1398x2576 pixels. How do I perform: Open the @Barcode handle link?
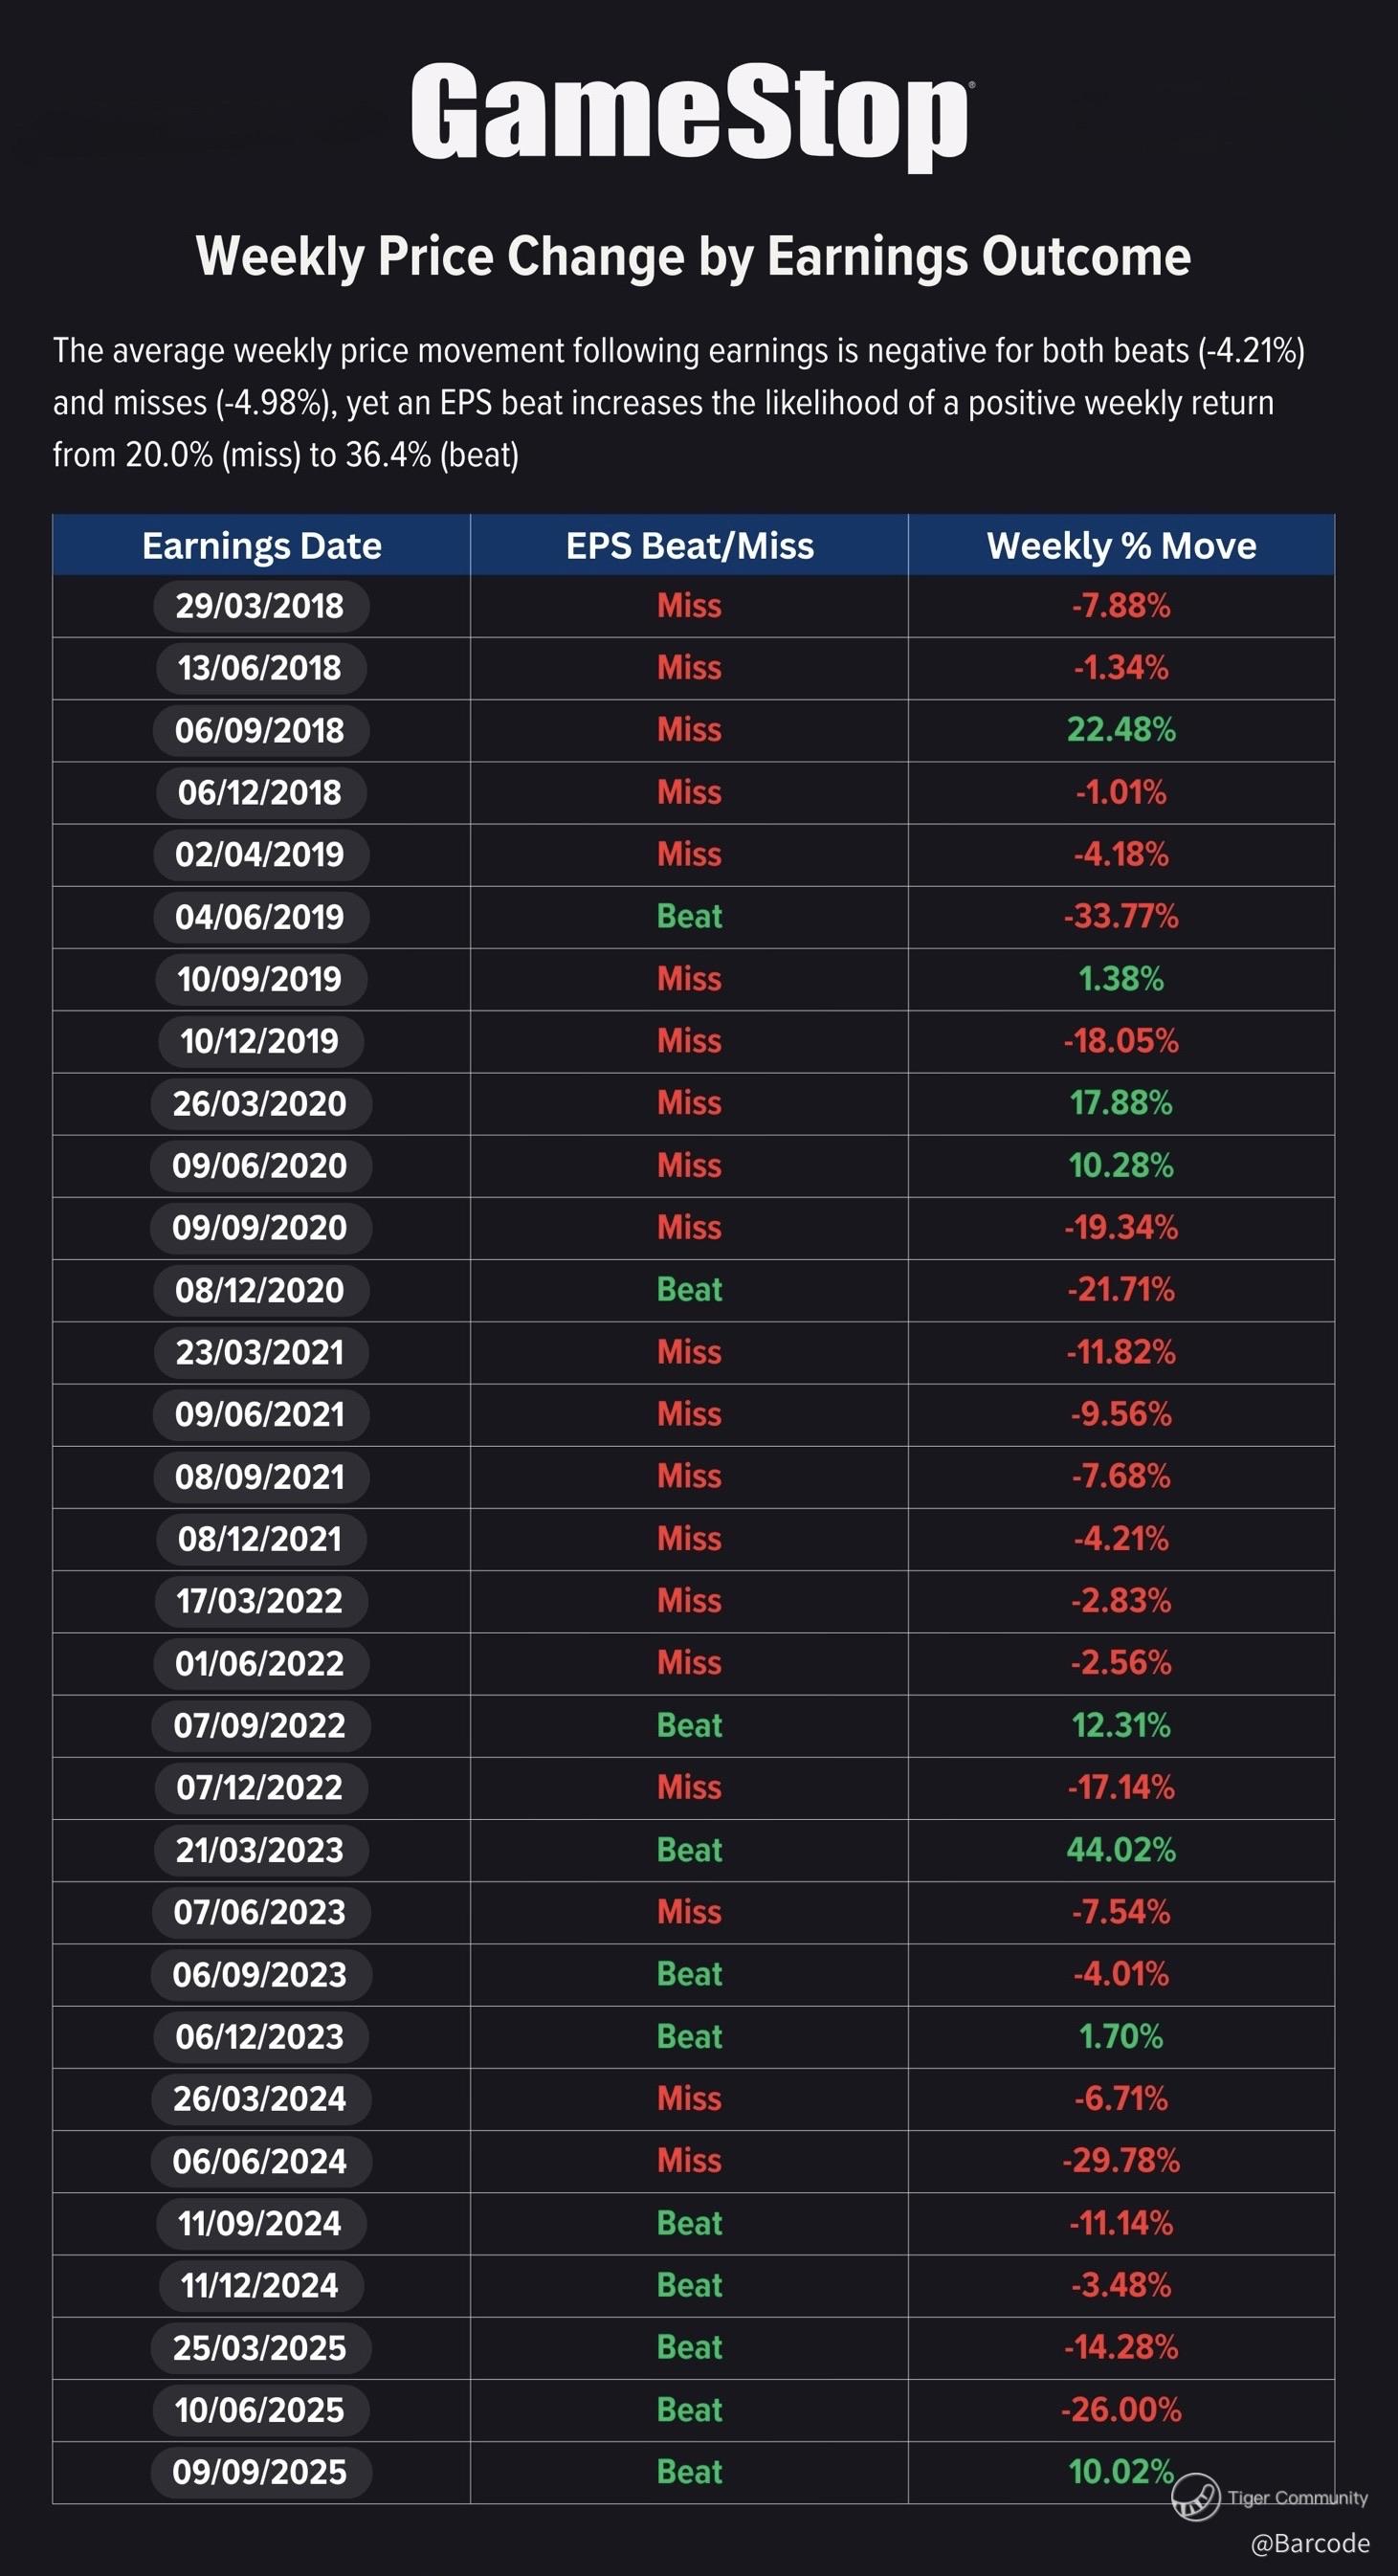click(1310, 2543)
